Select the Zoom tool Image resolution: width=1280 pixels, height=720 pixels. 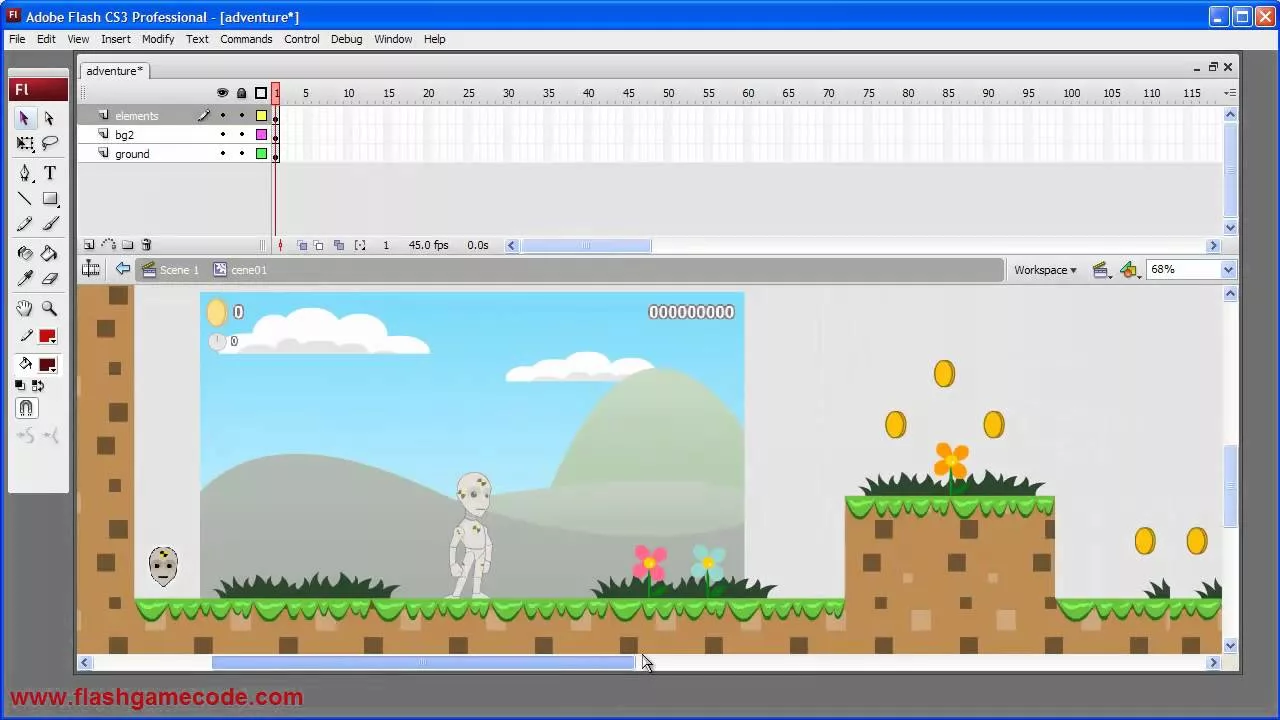point(49,308)
